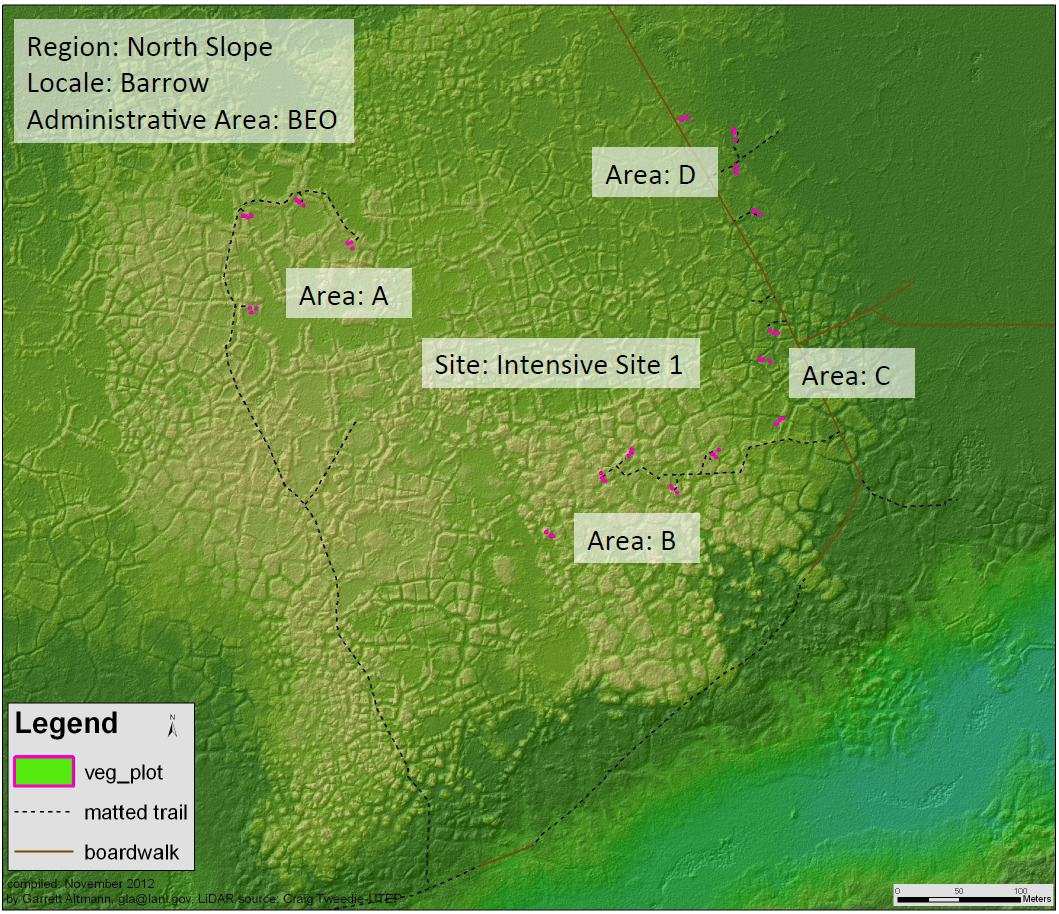Click the Region: North Slope text
The height and width of the screenshot is (914, 1059).
150,47
